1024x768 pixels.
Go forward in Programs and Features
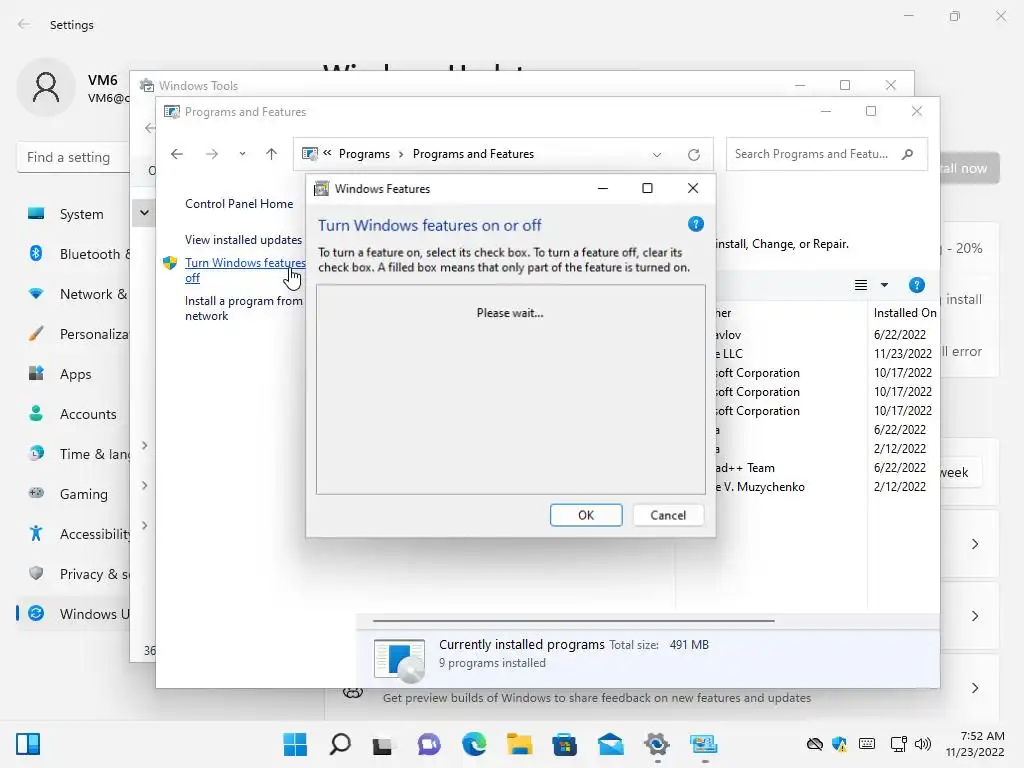212,154
